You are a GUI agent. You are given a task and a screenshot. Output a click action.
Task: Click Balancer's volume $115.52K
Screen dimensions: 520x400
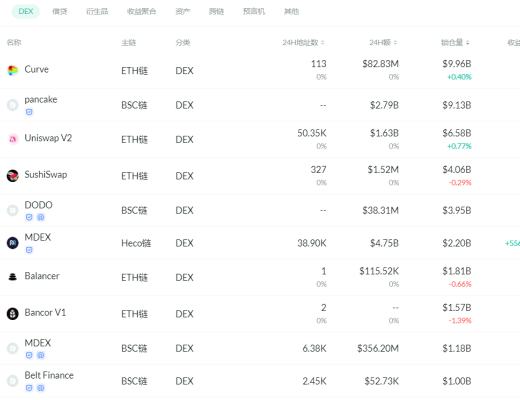coord(379,271)
